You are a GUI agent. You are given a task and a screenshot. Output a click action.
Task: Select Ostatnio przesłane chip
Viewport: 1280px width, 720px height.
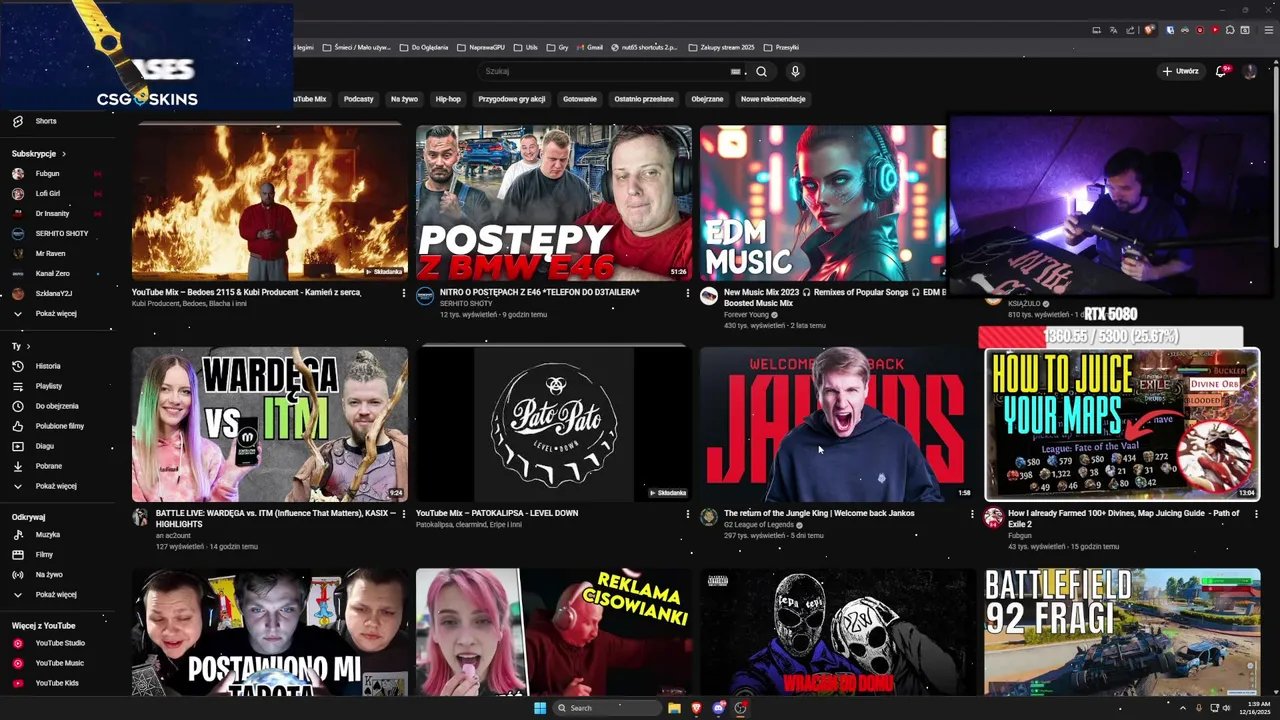click(x=644, y=99)
